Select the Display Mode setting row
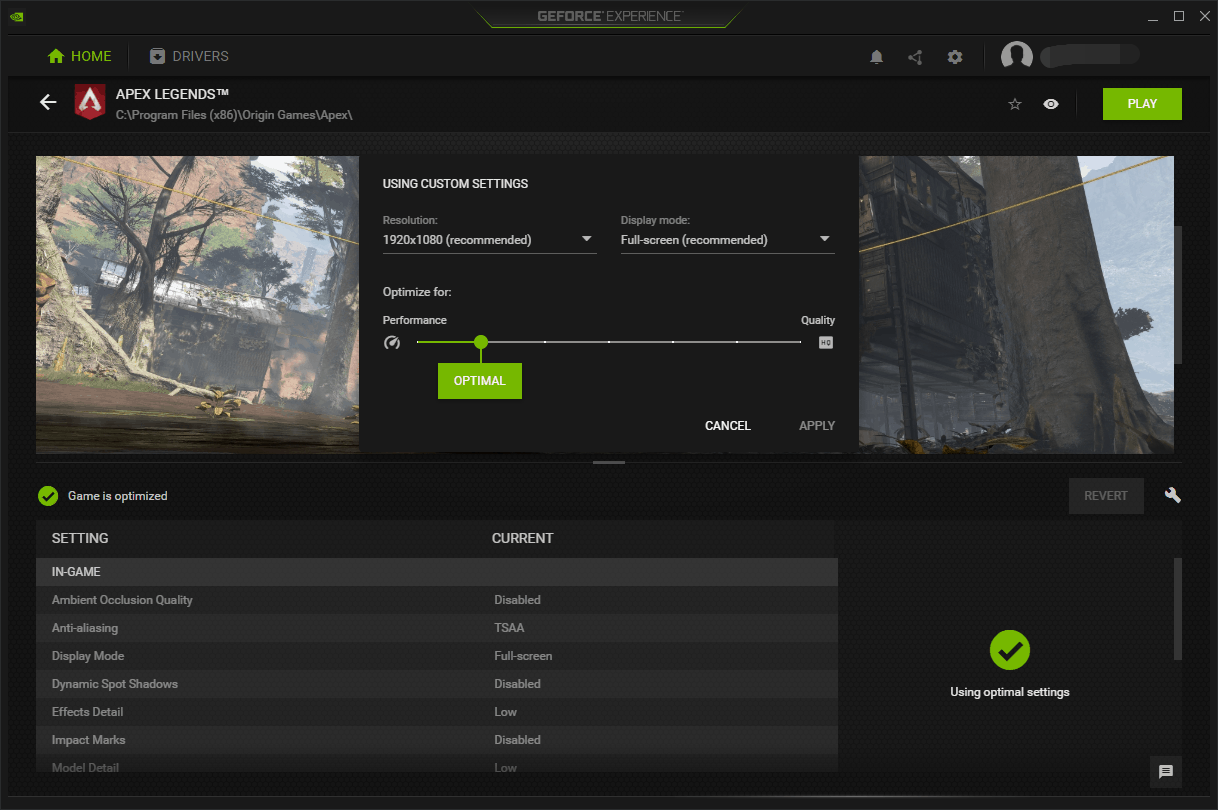Viewport: 1218px width, 810px height. 437,656
